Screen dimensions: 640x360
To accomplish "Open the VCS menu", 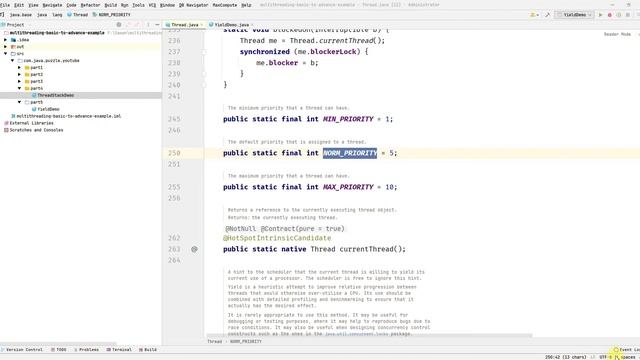I will click(x=152, y=5).
